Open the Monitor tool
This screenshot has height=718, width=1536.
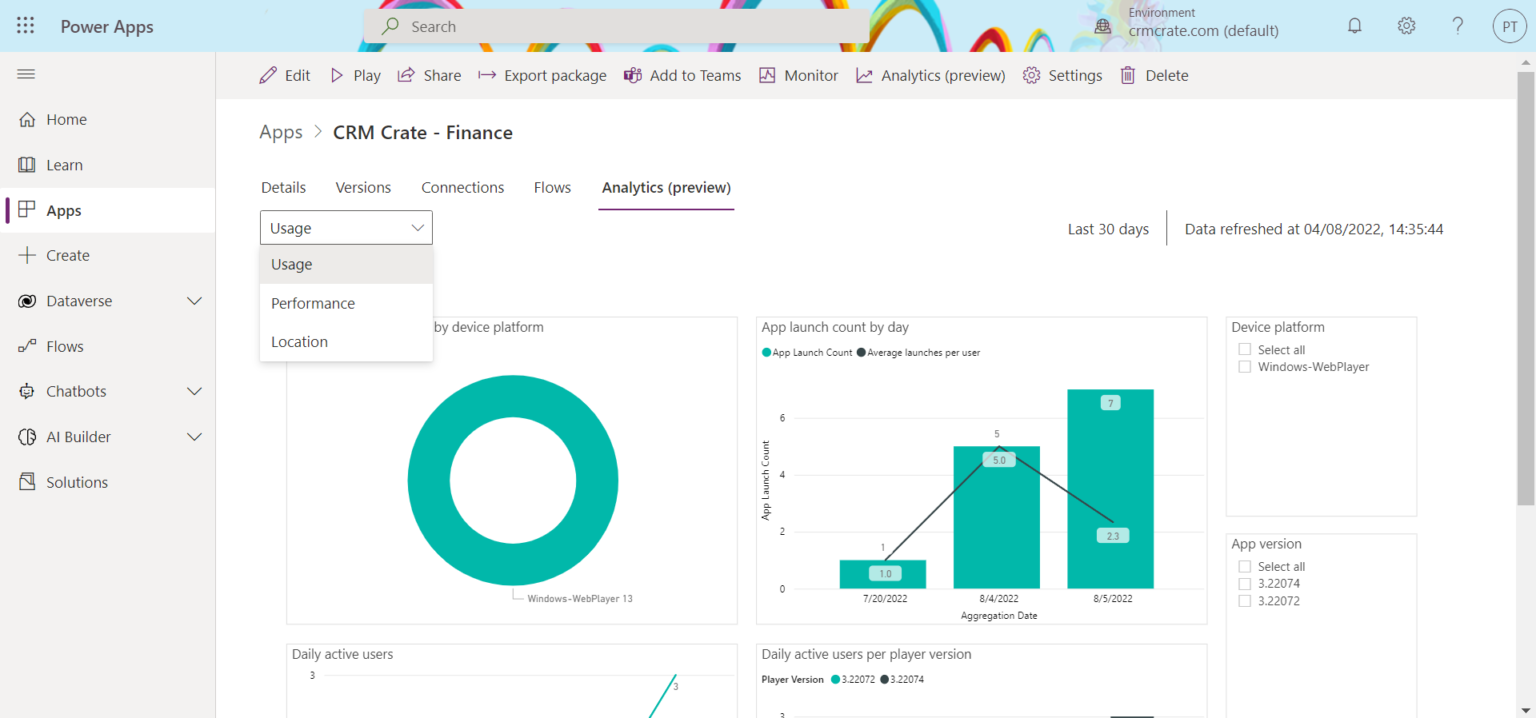click(767, 74)
